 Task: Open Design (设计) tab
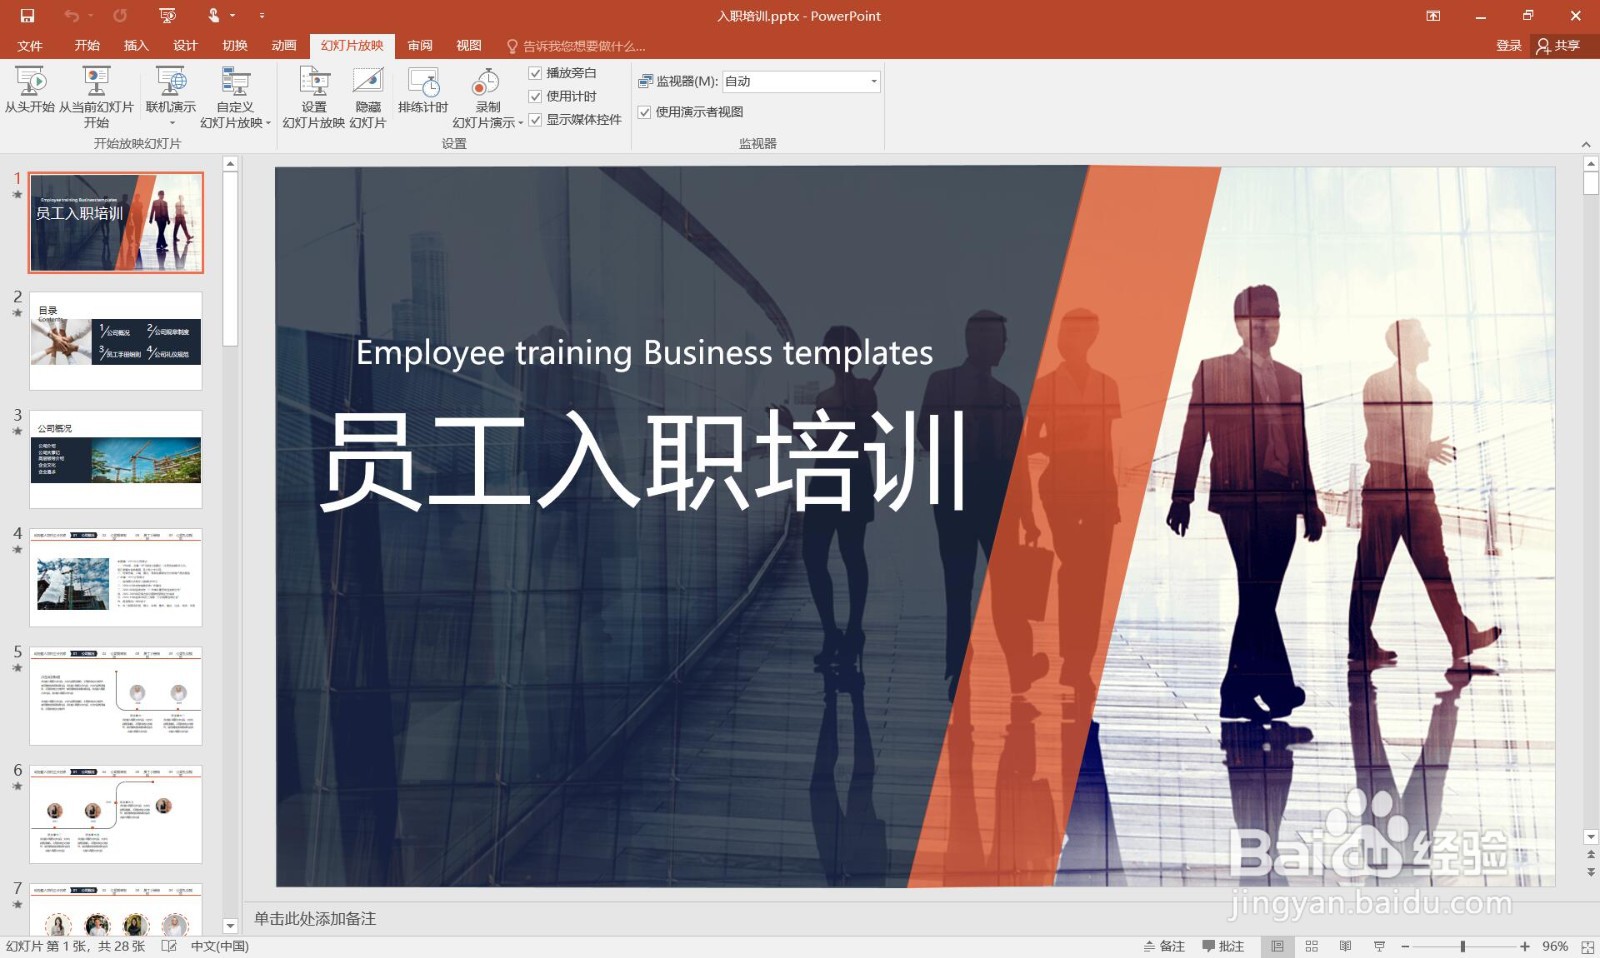(185, 46)
